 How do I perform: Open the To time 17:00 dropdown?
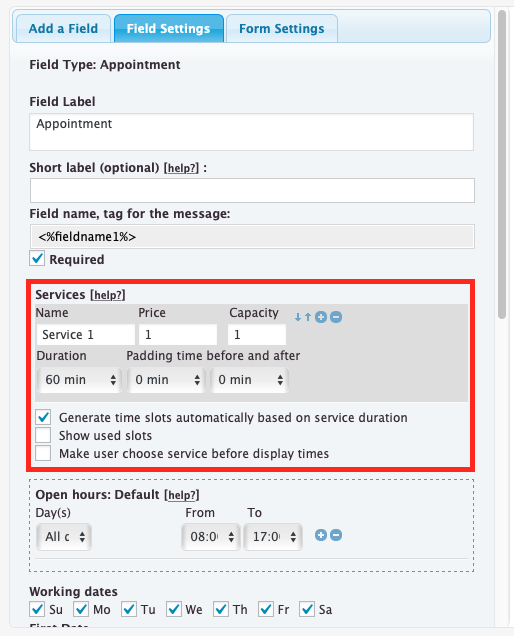[x=273, y=537]
